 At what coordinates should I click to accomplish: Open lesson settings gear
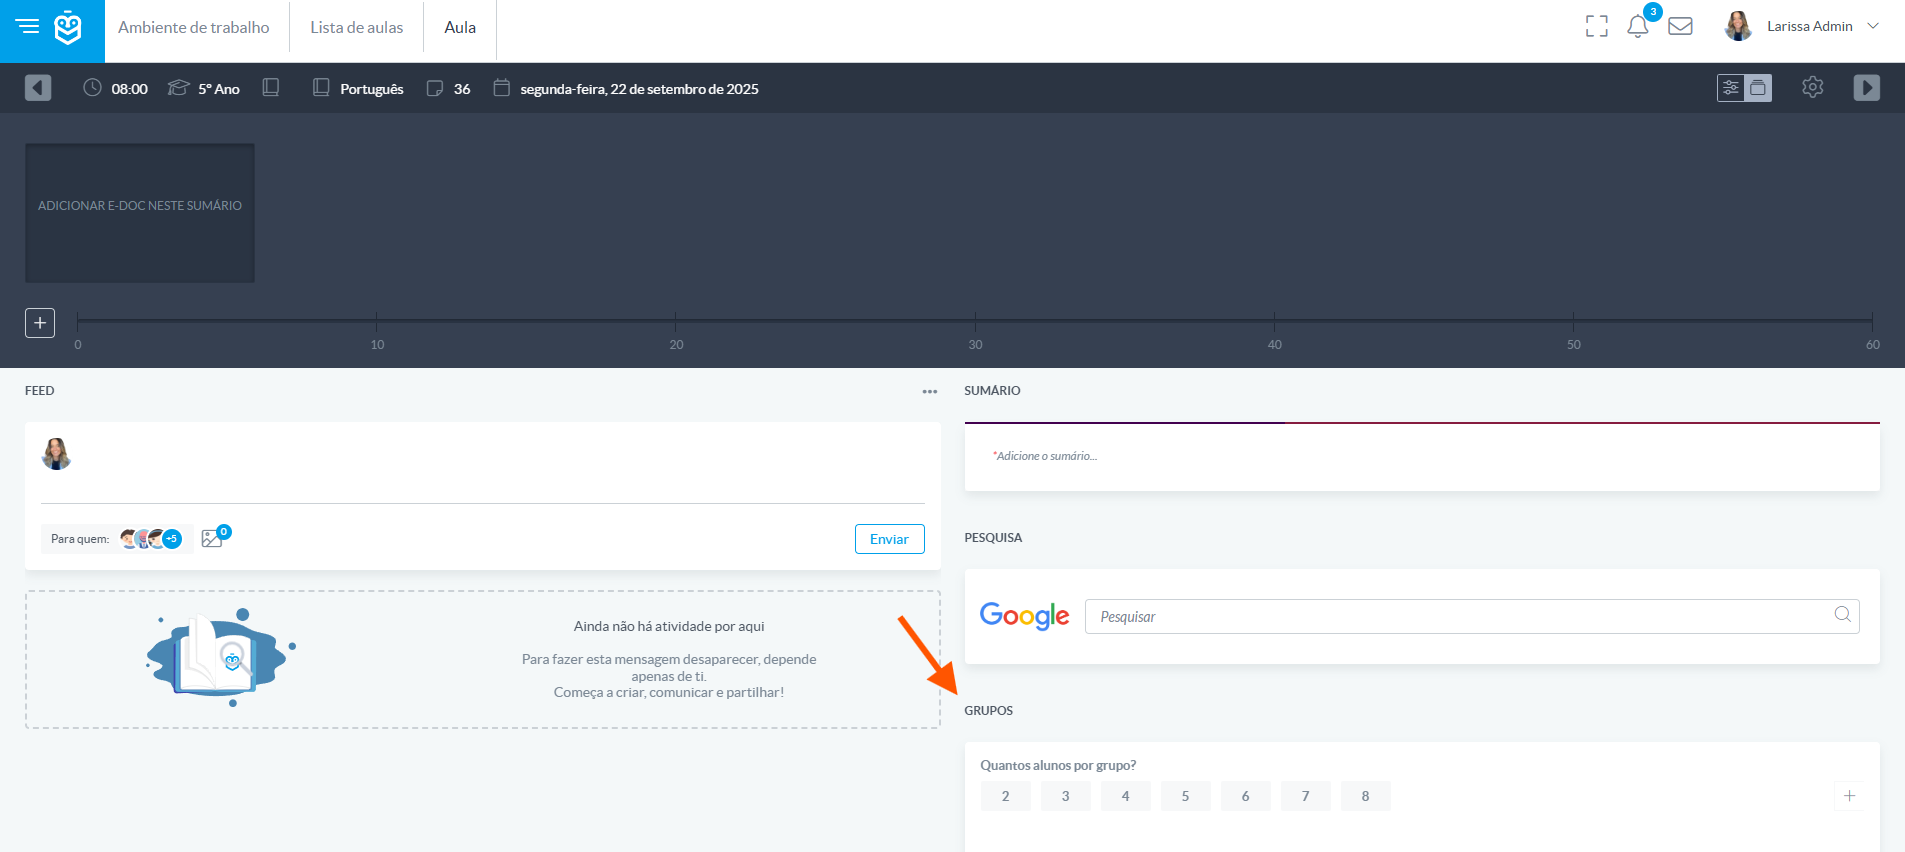(1813, 87)
